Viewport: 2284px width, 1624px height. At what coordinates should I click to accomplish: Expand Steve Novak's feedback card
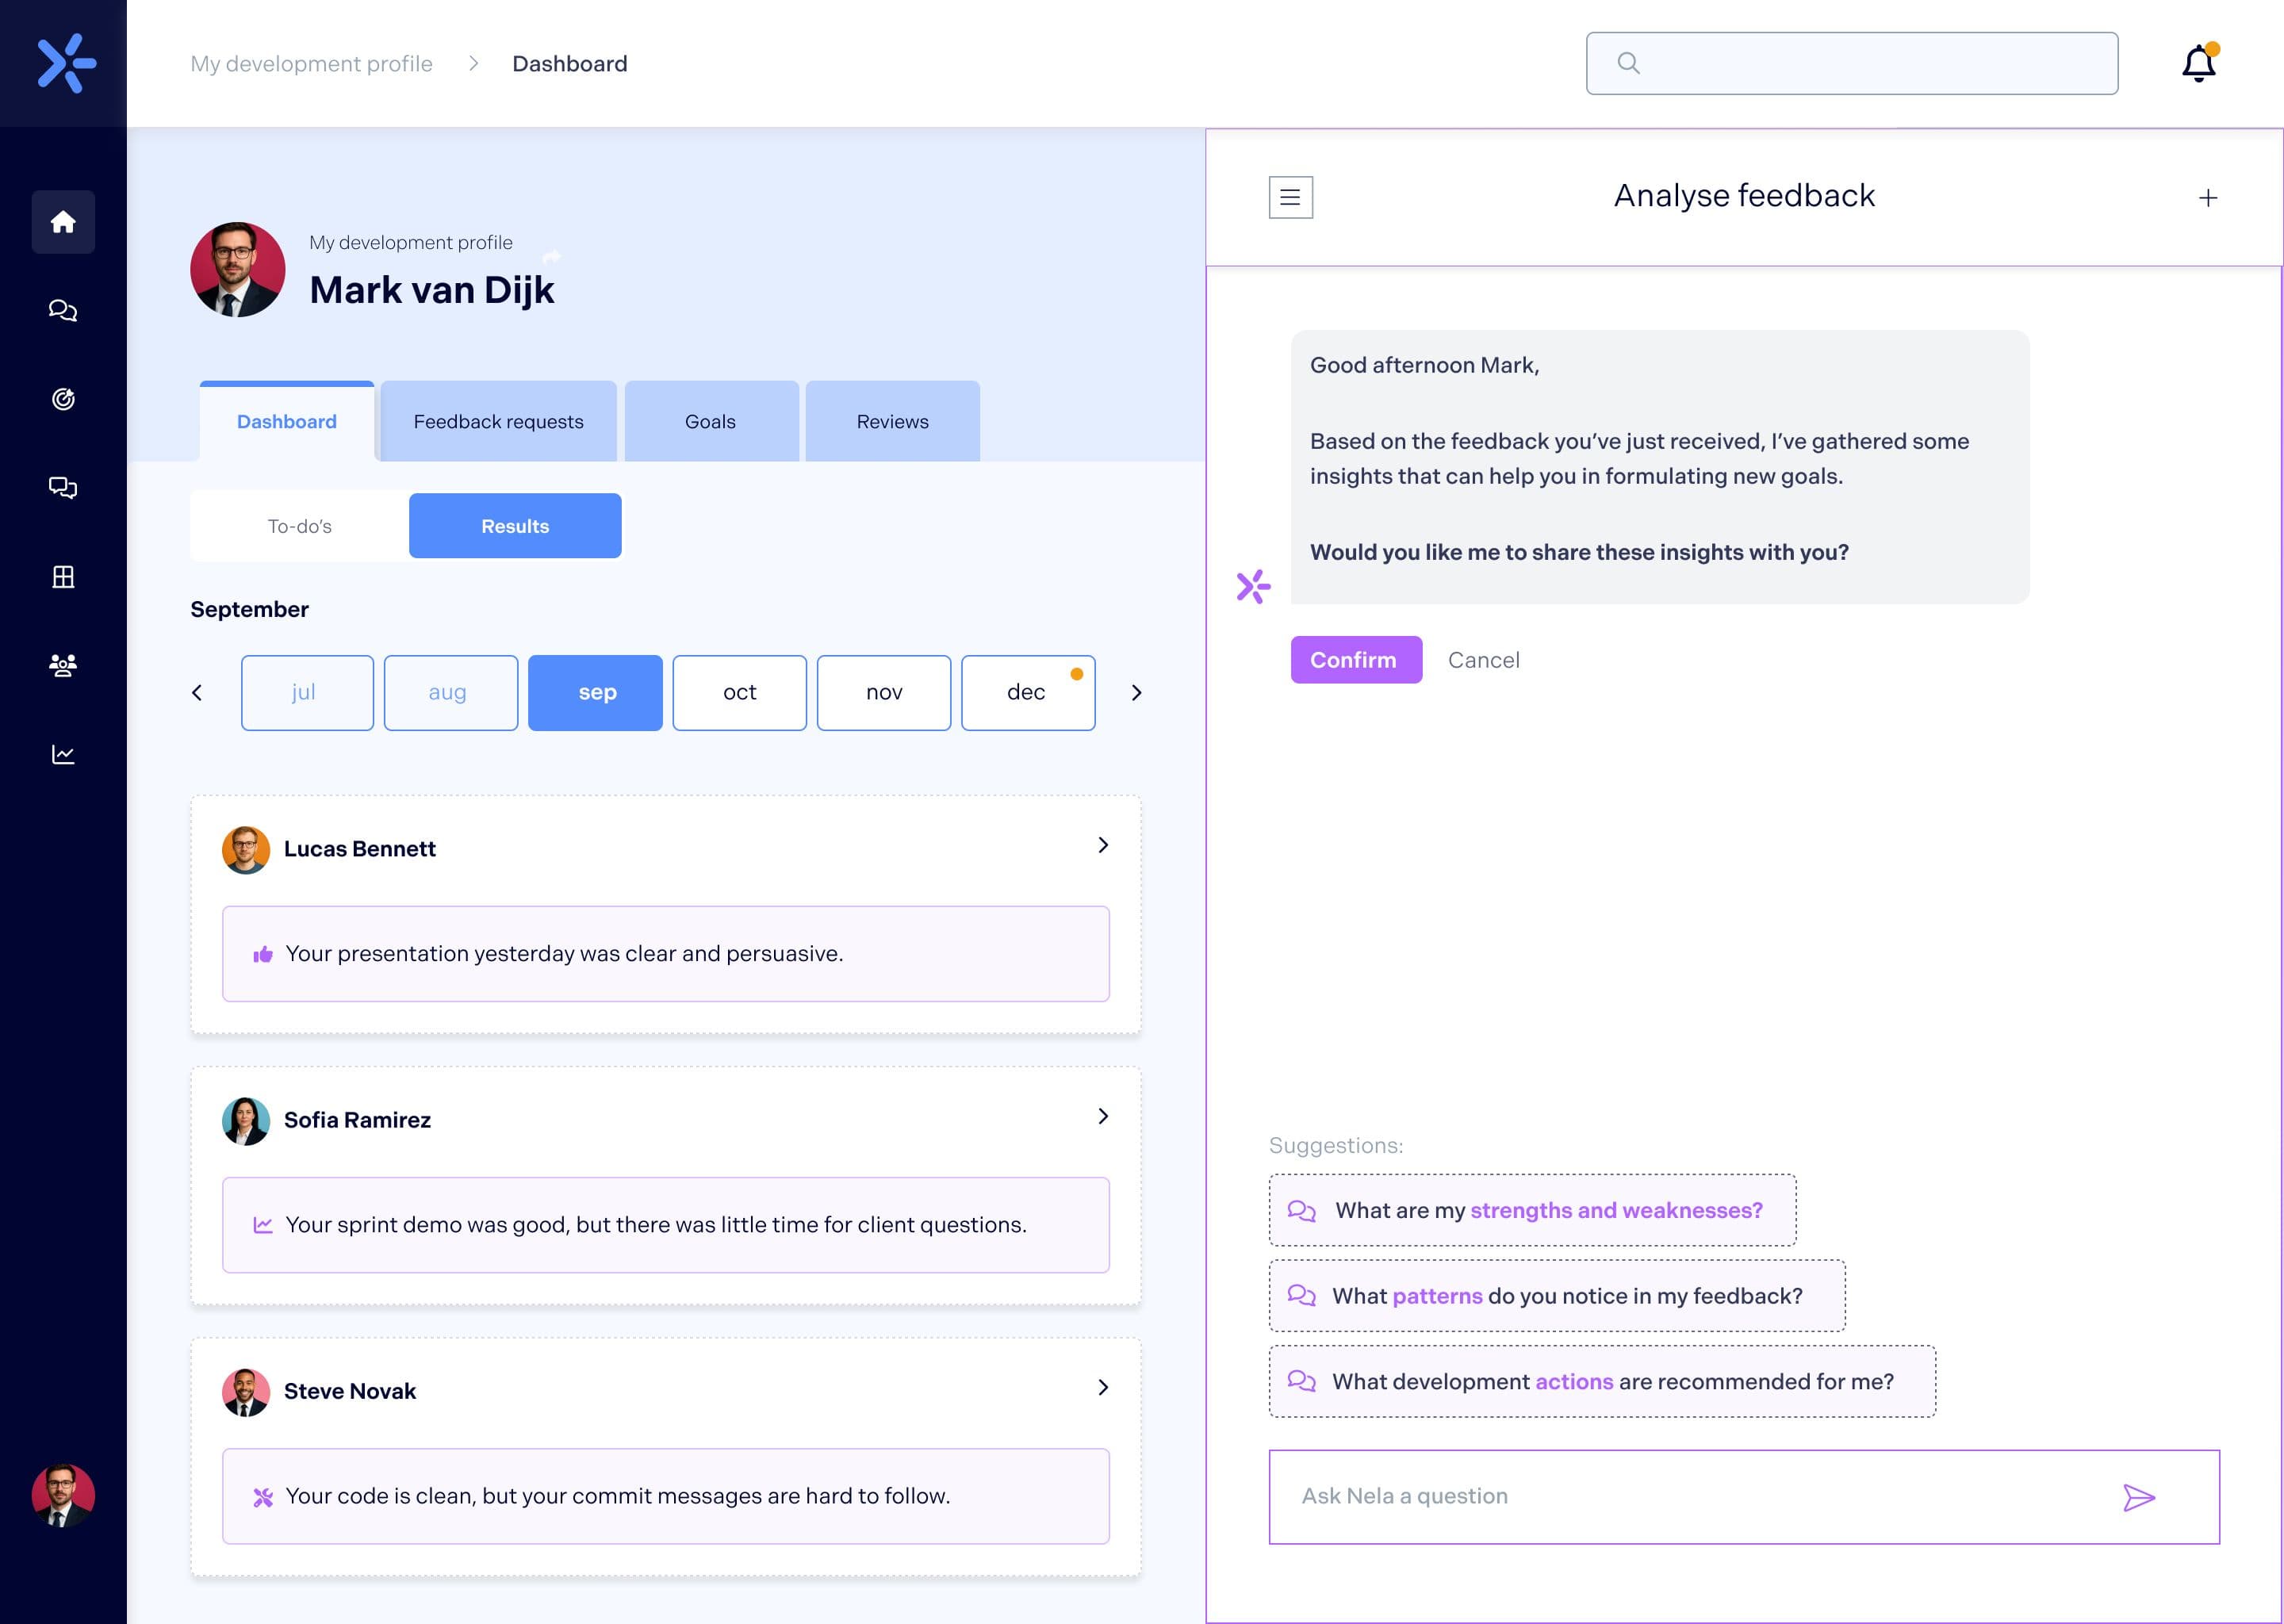coord(1103,1387)
